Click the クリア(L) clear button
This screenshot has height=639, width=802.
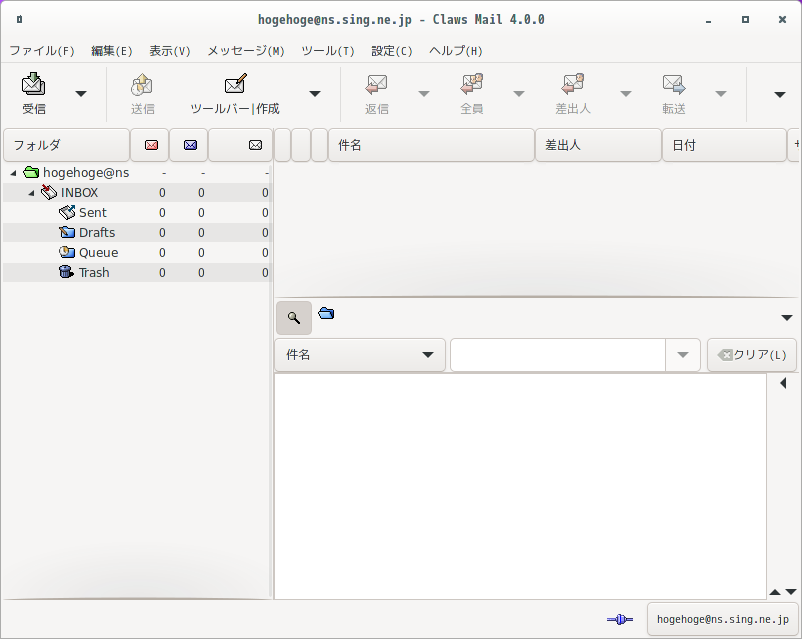[x=752, y=355]
